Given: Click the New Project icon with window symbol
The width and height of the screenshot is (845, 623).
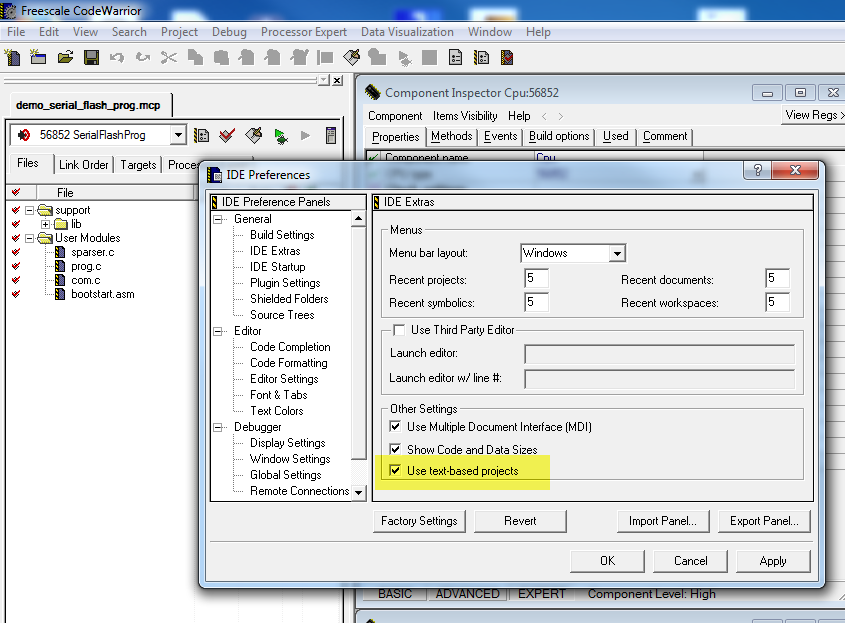Looking at the screenshot, I should point(38,57).
